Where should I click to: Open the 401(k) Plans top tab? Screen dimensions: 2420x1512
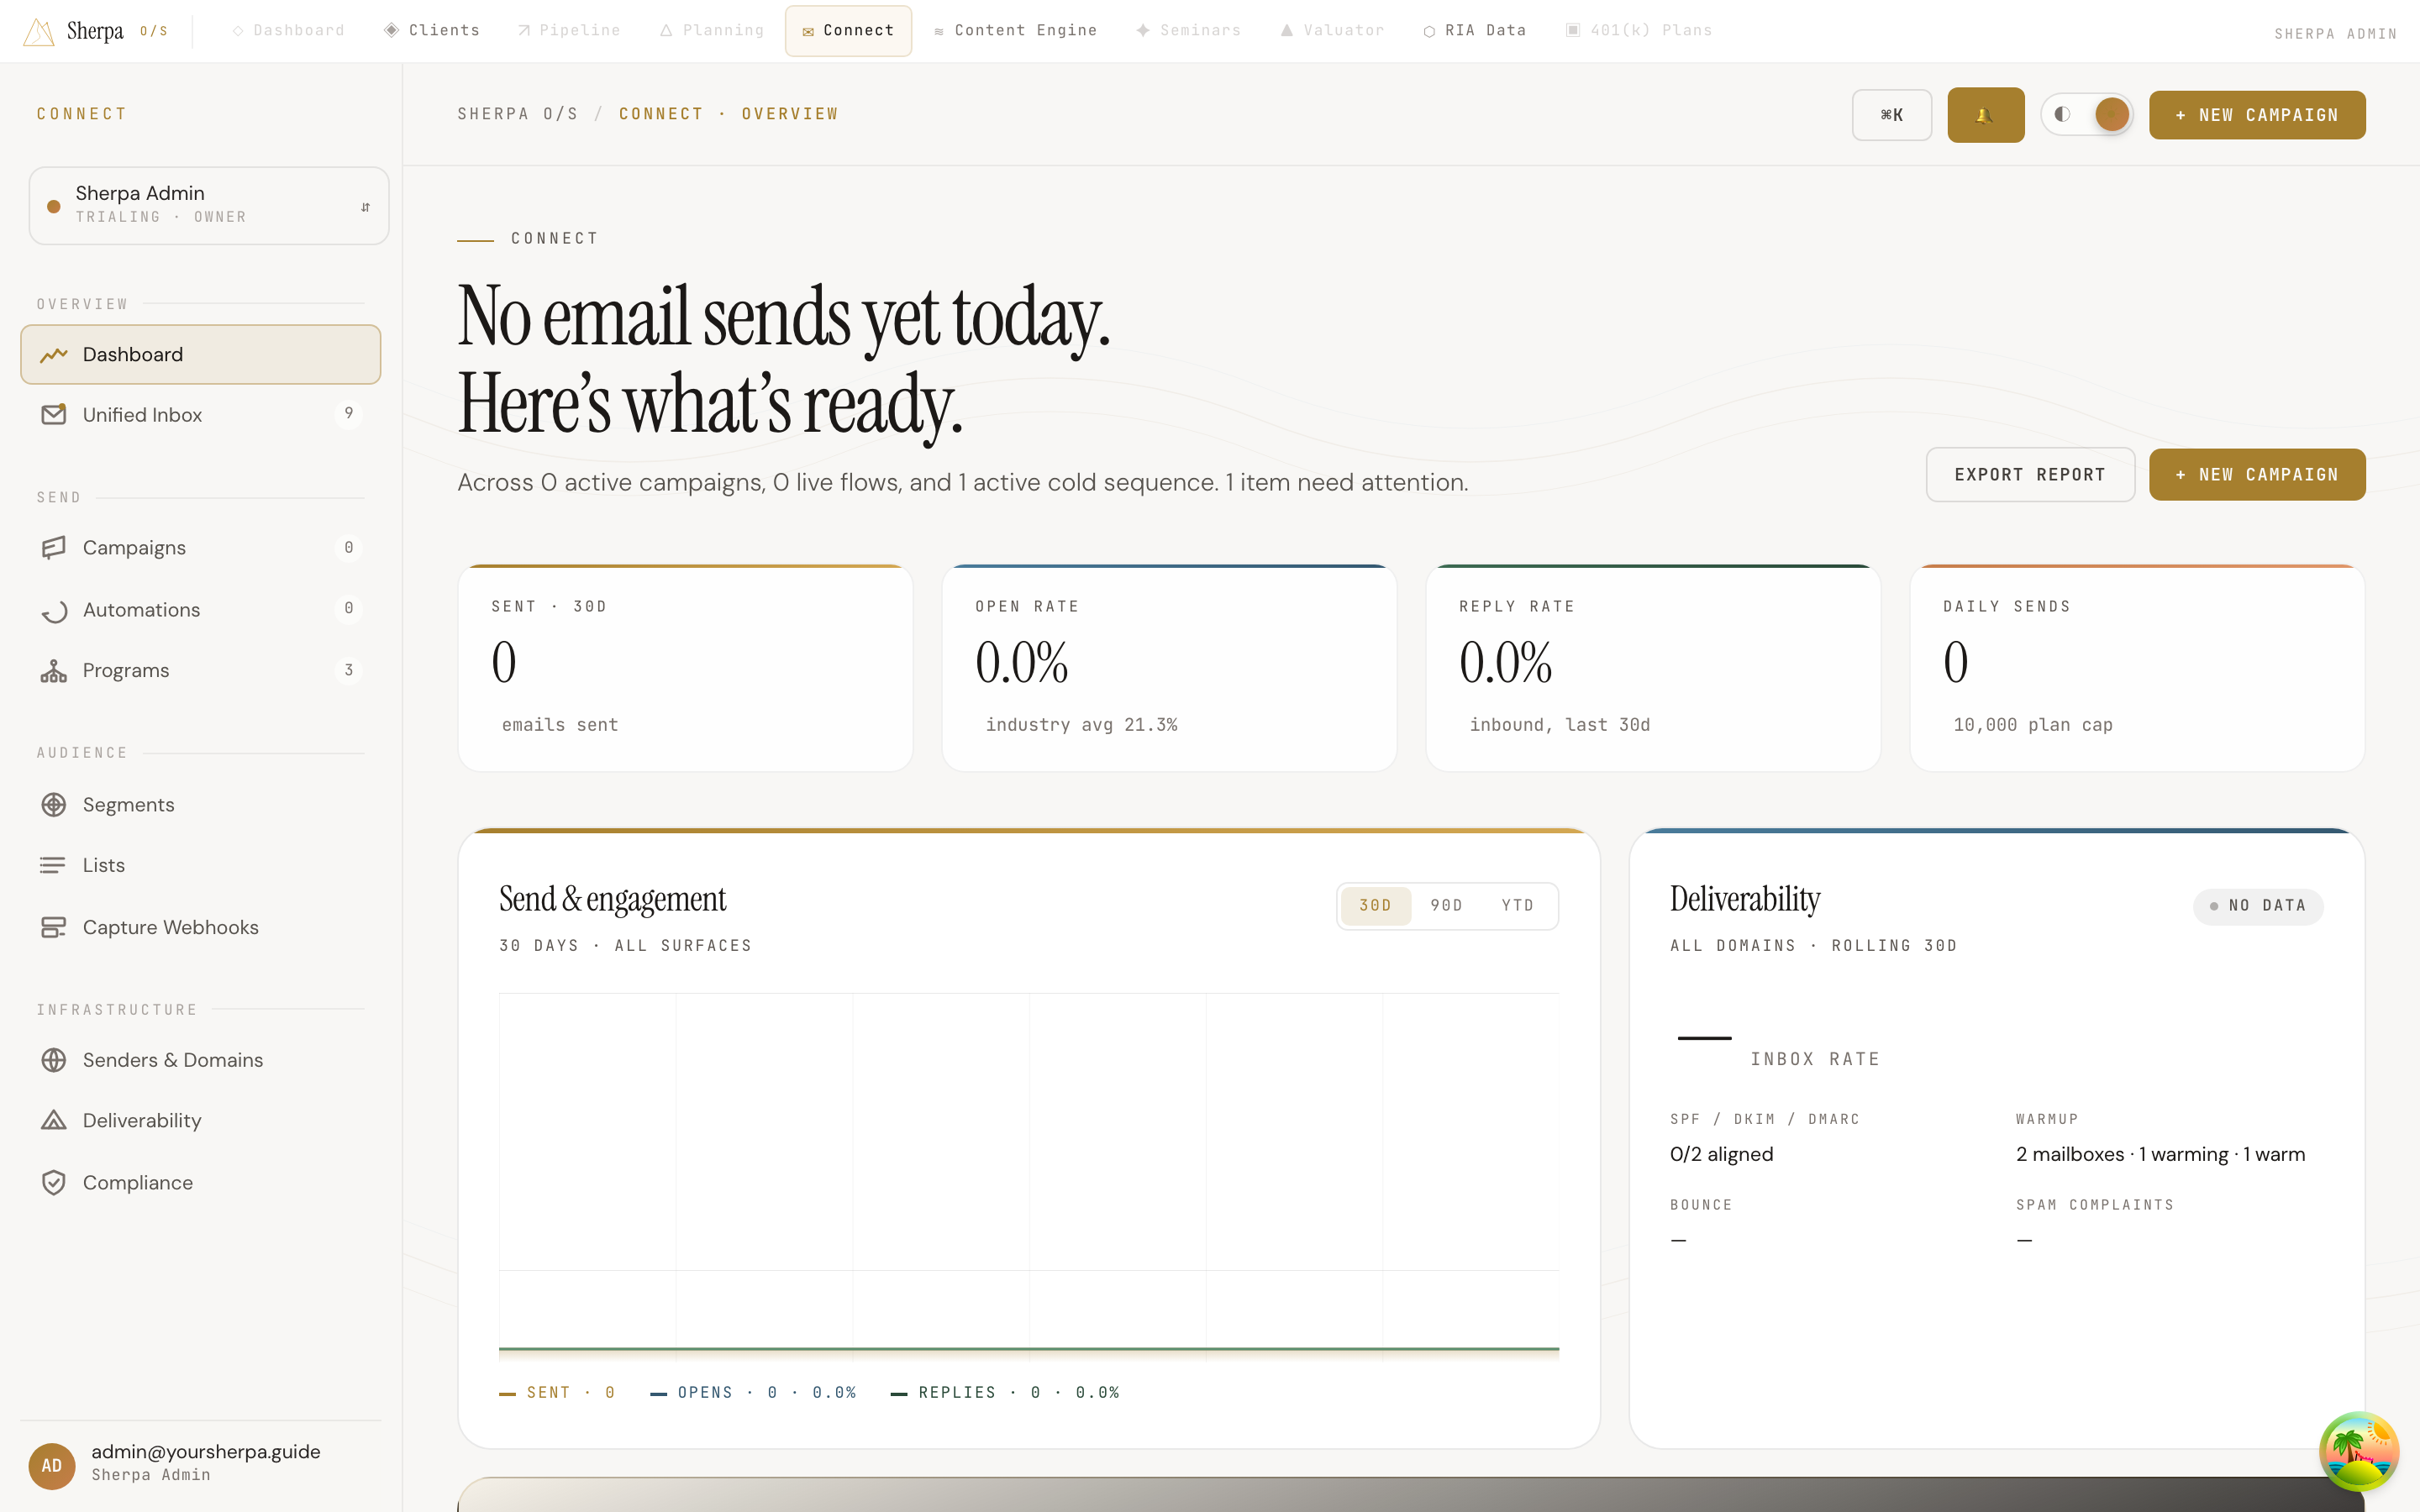tap(1638, 30)
